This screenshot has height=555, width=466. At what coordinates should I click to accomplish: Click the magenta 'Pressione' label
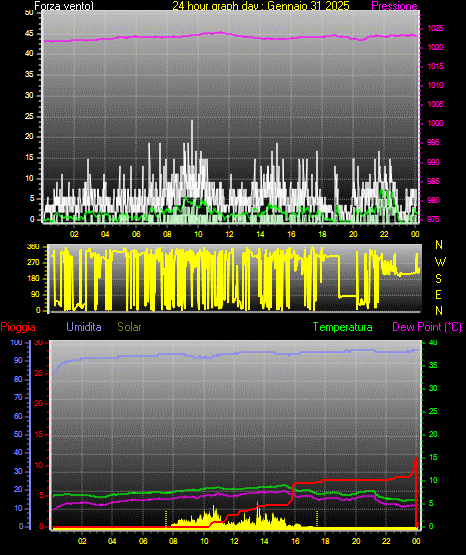pos(394,6)
